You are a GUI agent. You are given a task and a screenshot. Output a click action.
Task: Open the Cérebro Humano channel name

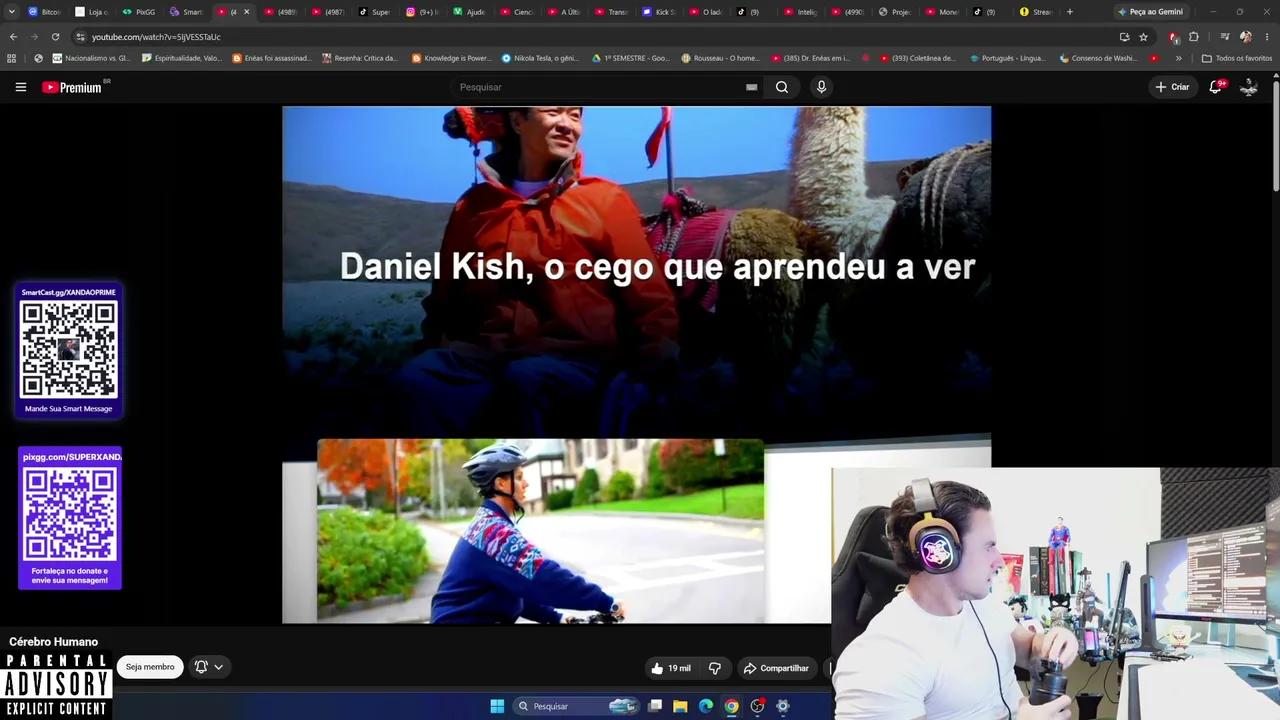click(x=54, y=642)
